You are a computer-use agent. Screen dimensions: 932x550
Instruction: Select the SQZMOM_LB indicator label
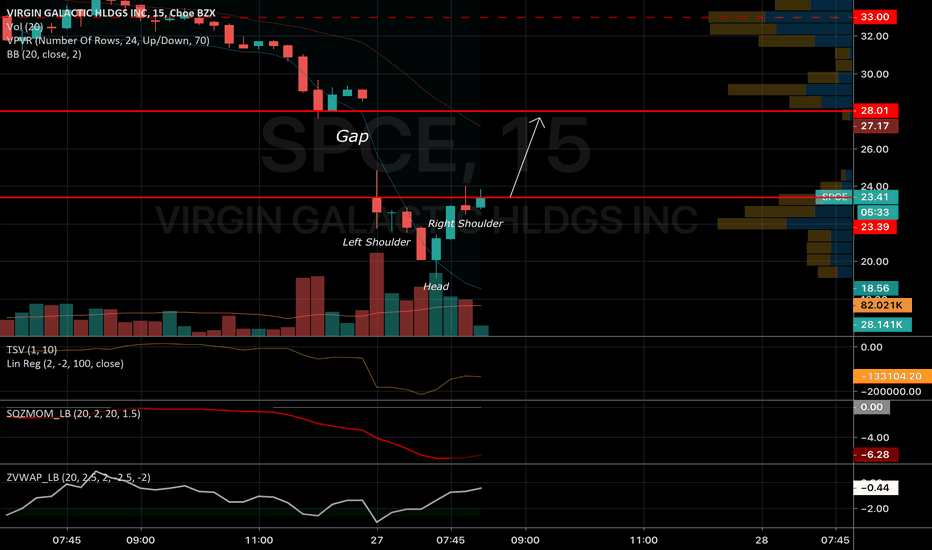tap(74, 413)
